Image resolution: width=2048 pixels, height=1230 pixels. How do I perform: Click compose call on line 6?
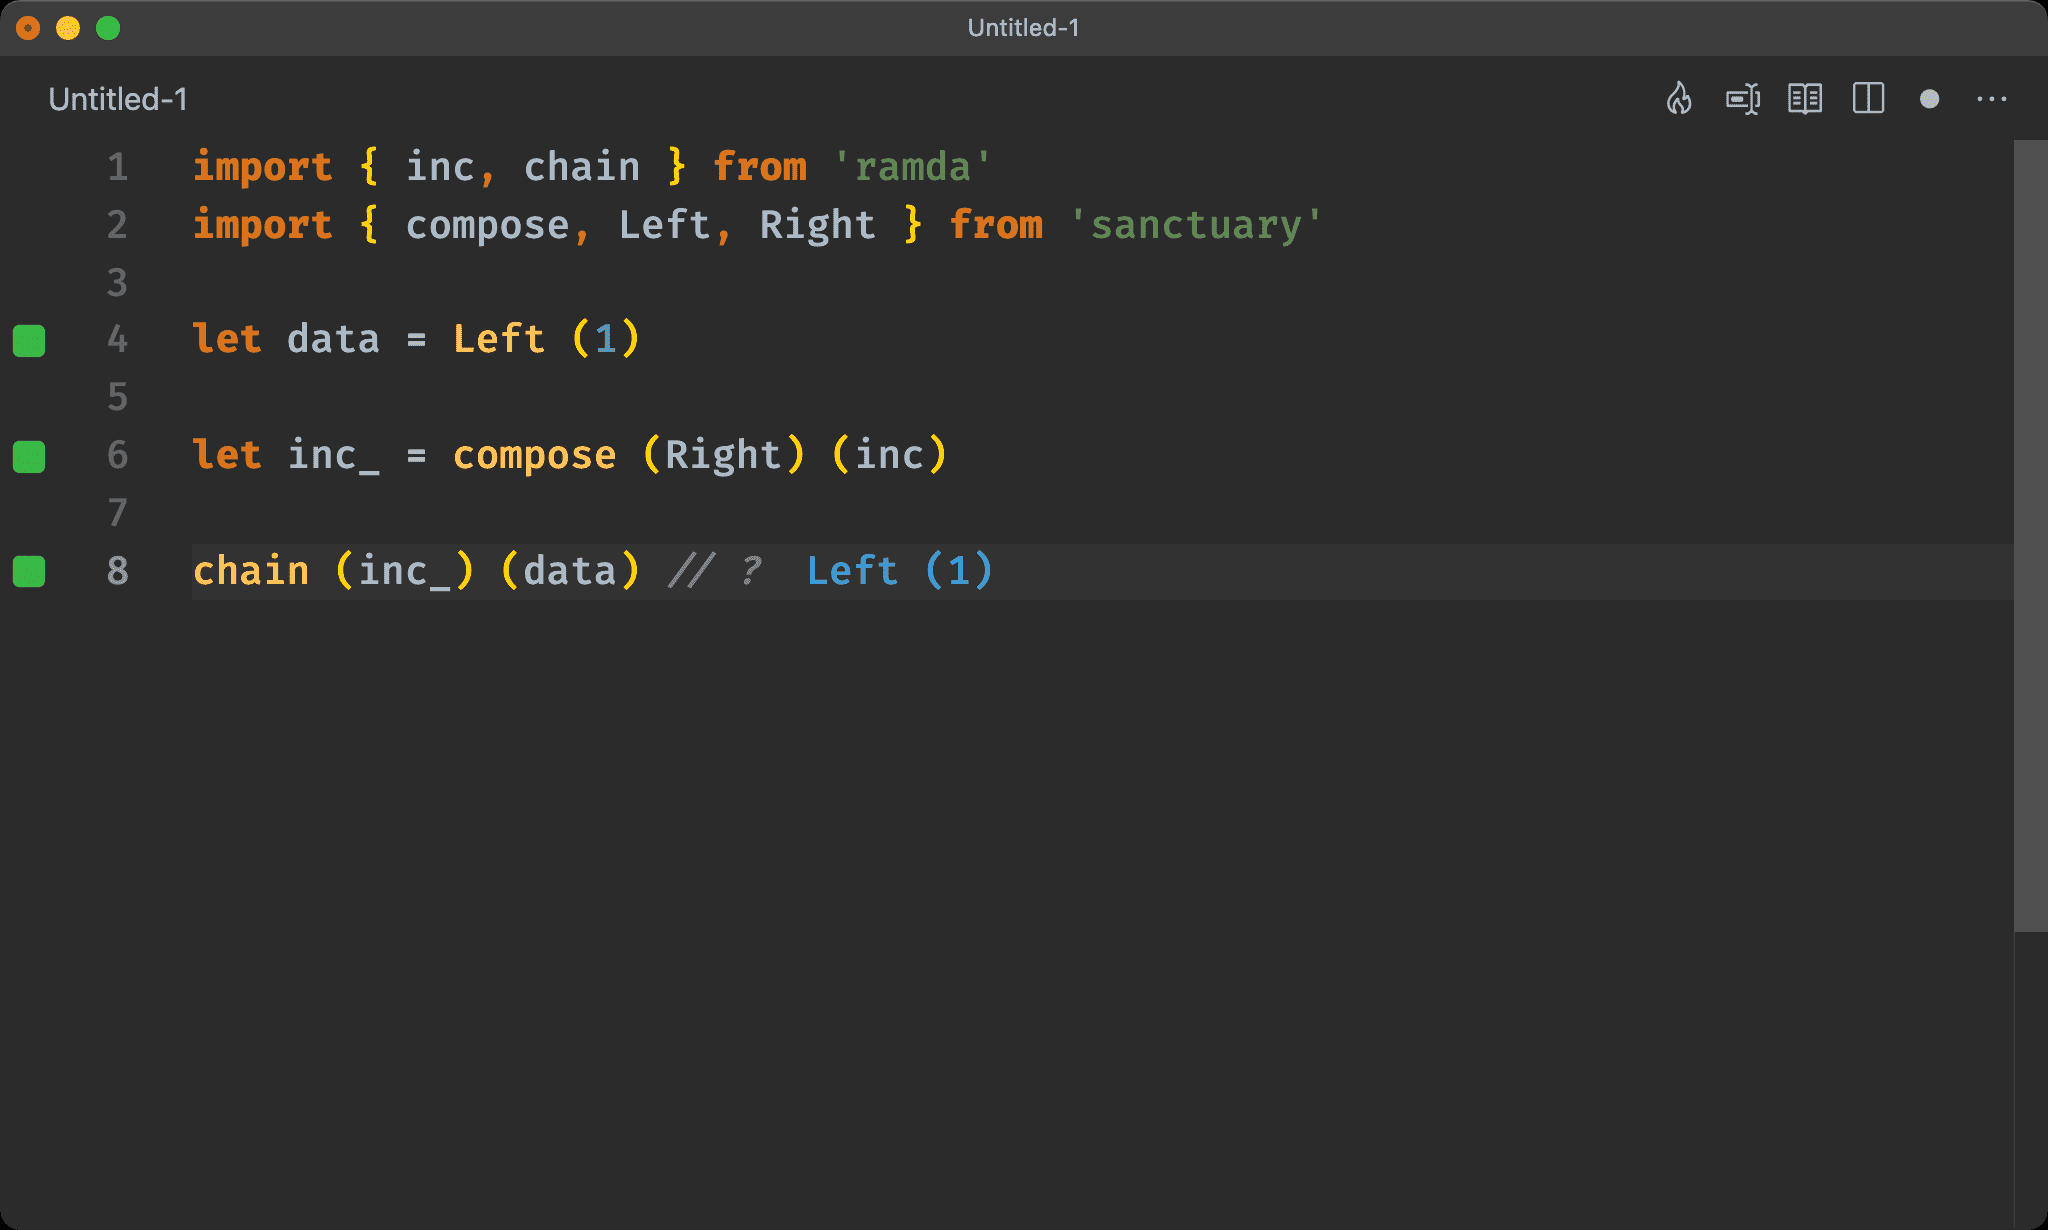point(535,456)
